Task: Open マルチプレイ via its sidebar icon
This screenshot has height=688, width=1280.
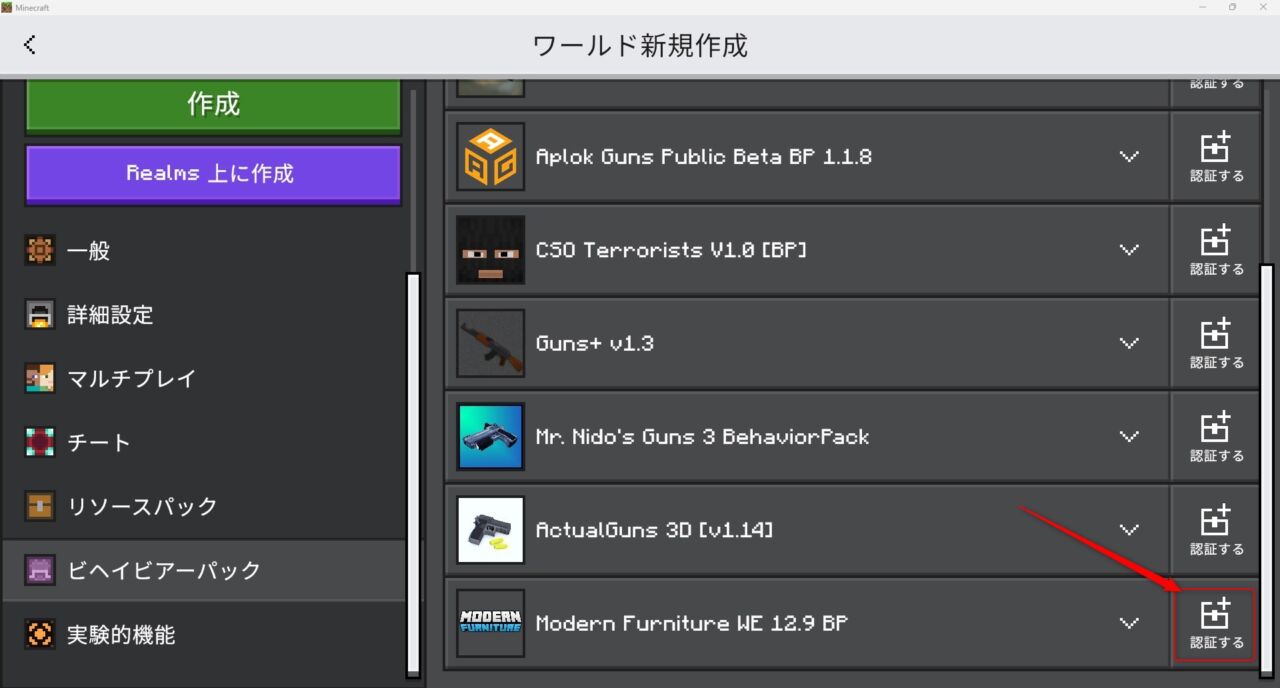Action: [39, 378]
